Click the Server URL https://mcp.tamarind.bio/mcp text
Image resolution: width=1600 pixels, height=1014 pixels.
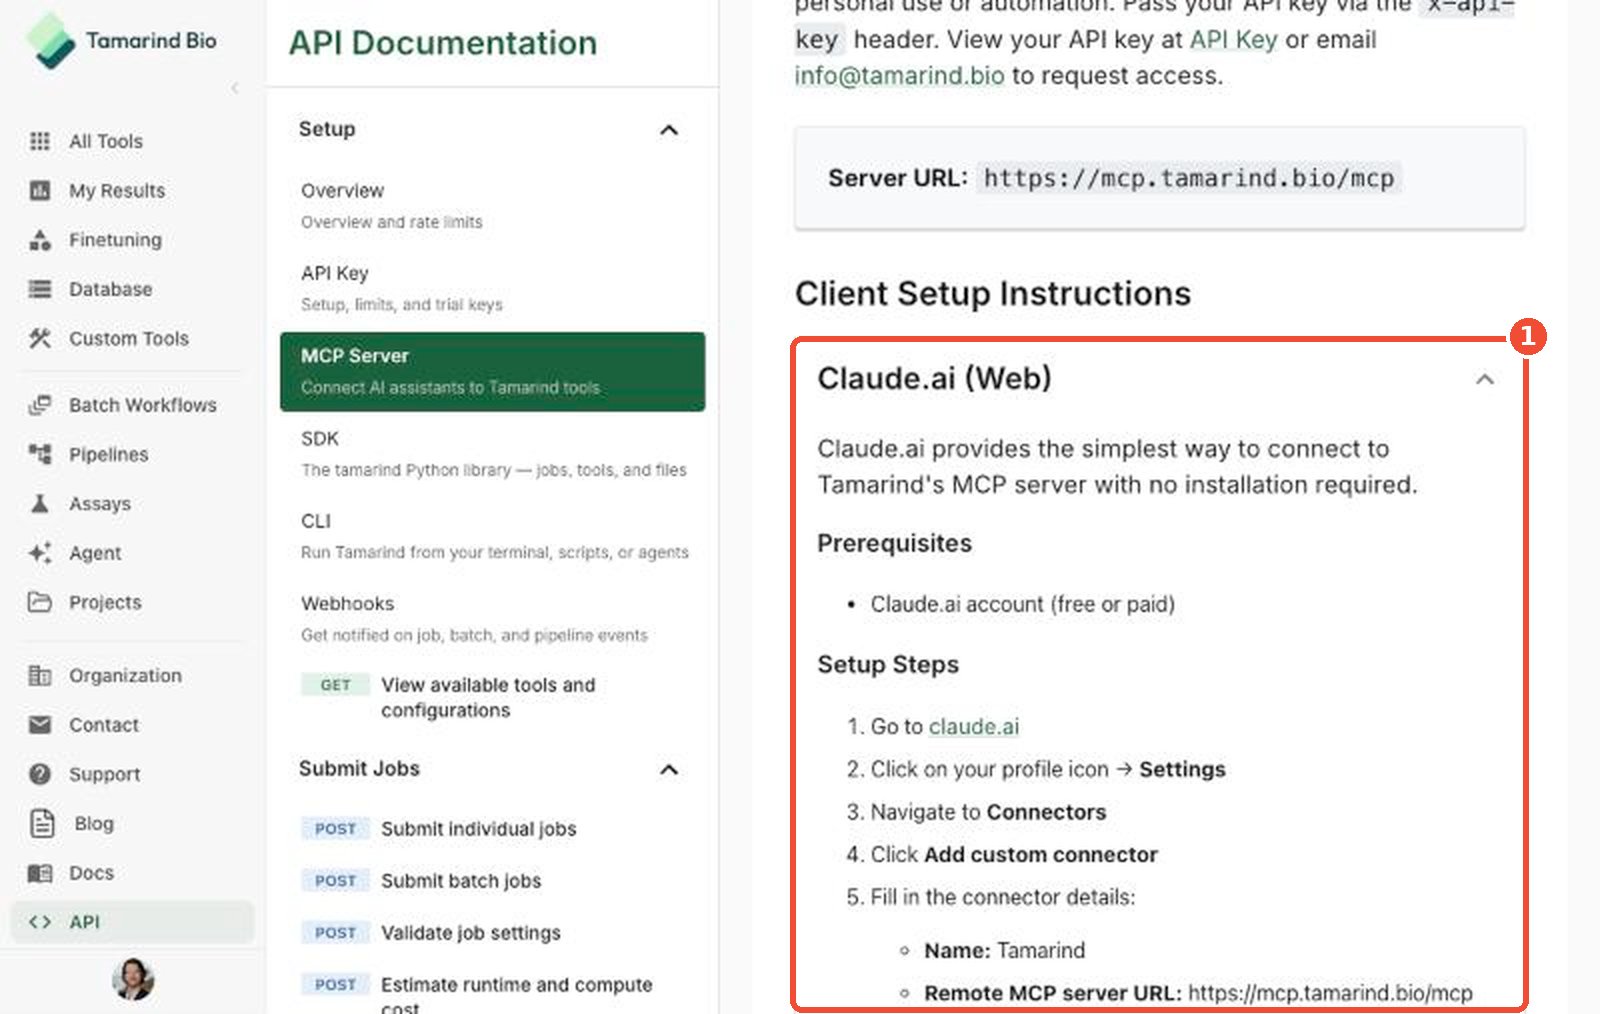coord(1189,178)
